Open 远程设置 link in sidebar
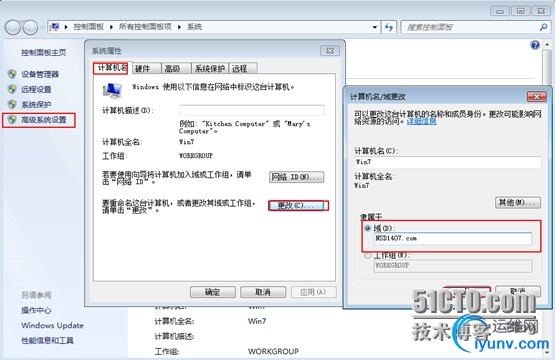This screenshot has height=360, width=555. point(36,89)
